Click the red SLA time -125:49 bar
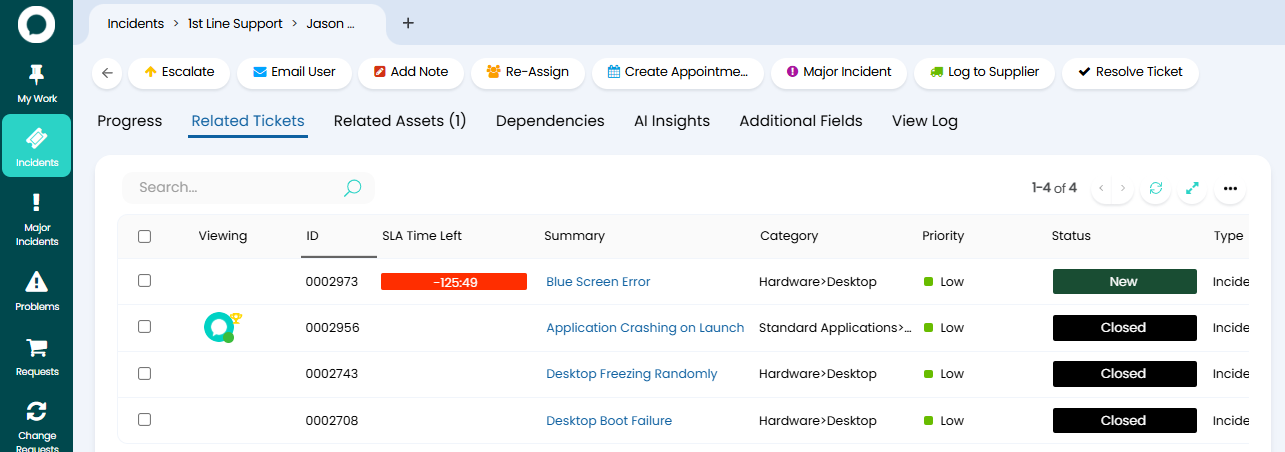The height and width of the screenshot is (452, 1285). [454, 282]
